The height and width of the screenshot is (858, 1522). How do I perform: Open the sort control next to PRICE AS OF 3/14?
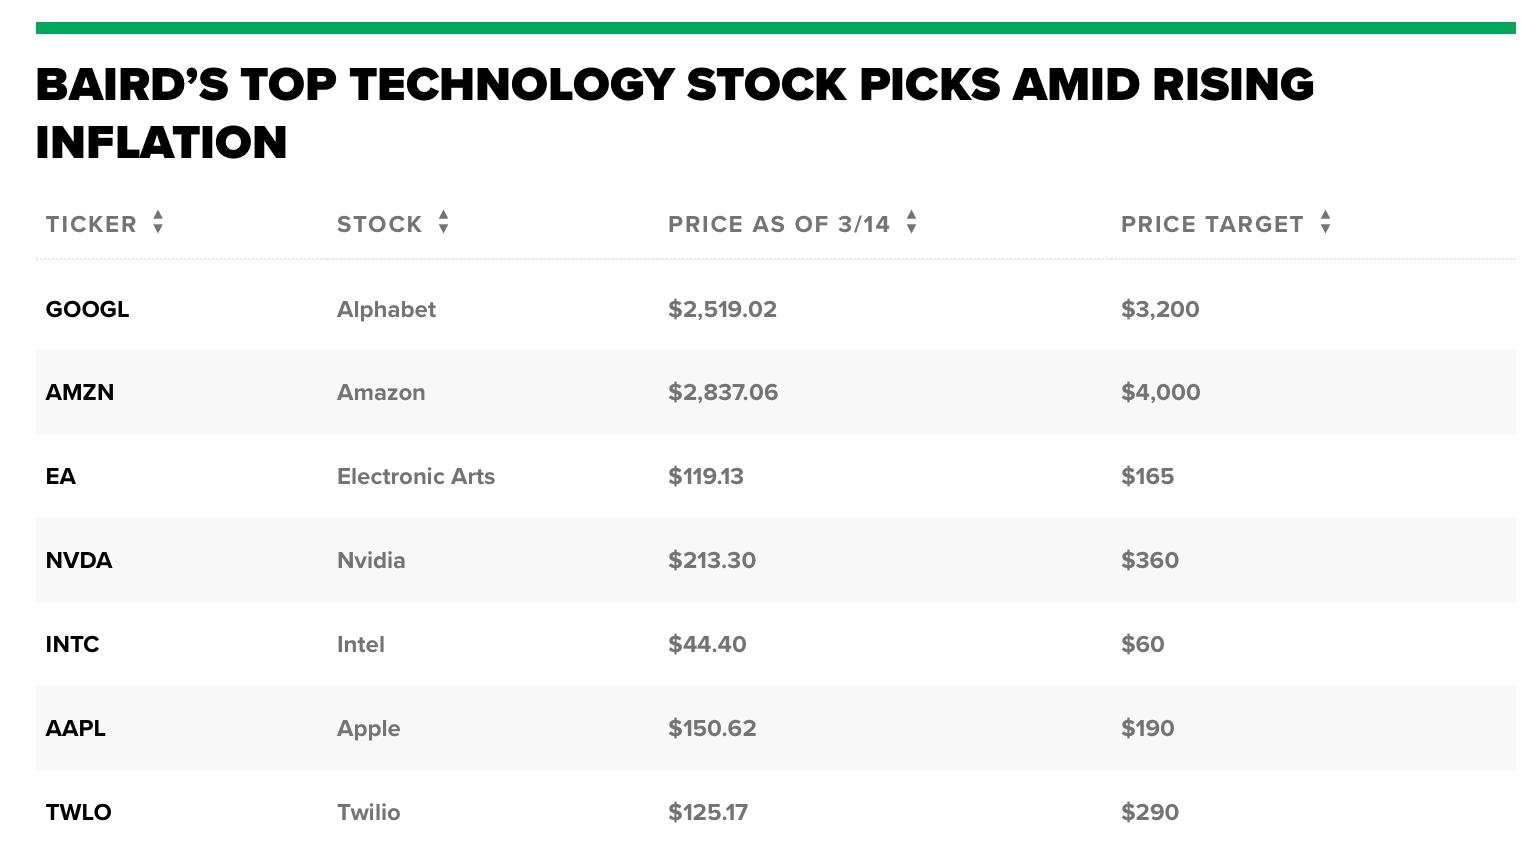pyautogui.click(x=911, y=224)
